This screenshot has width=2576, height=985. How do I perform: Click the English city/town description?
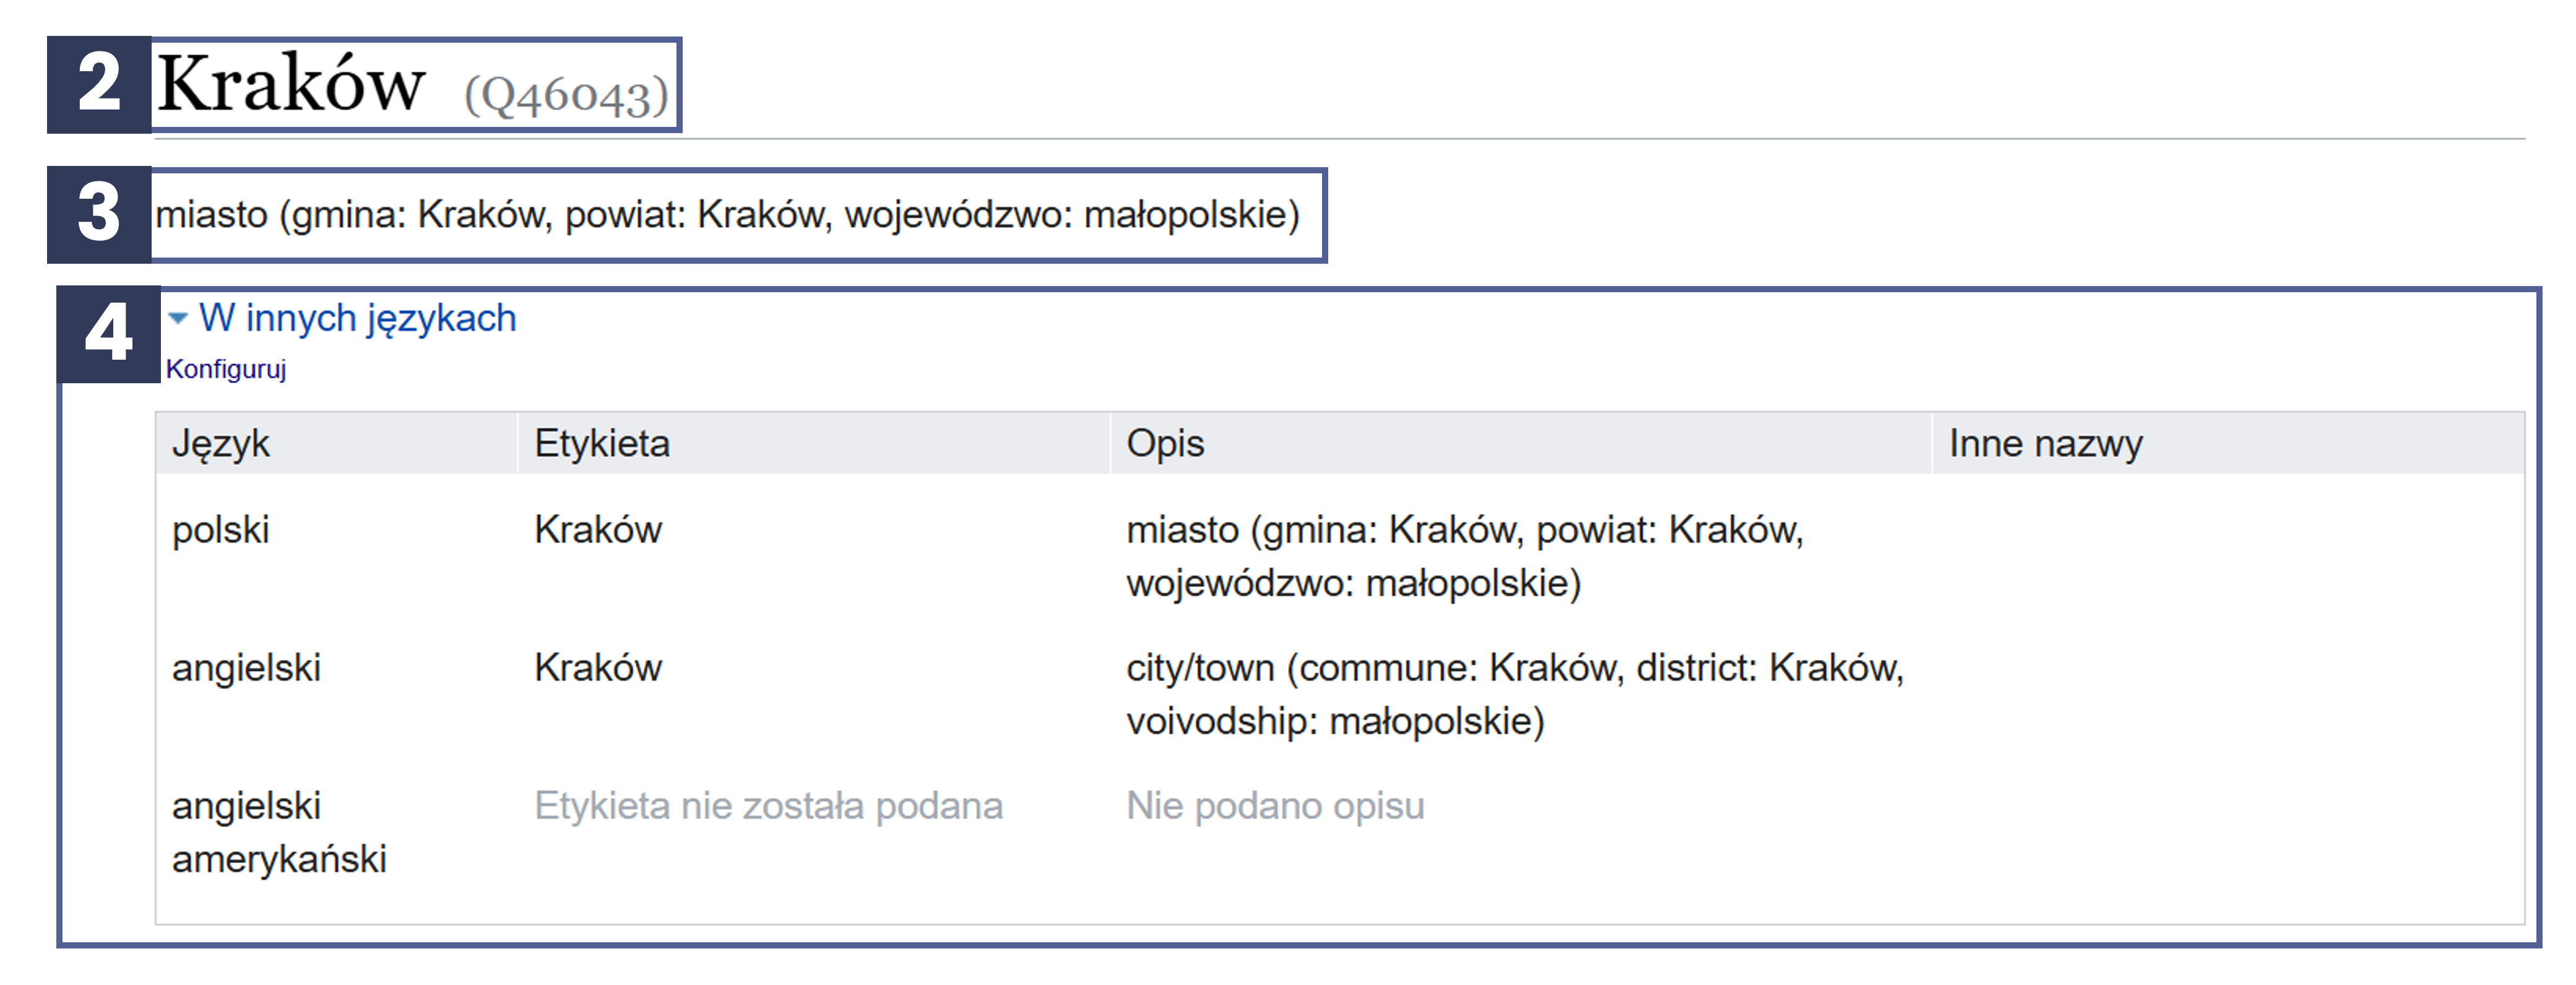point(1514,694)
